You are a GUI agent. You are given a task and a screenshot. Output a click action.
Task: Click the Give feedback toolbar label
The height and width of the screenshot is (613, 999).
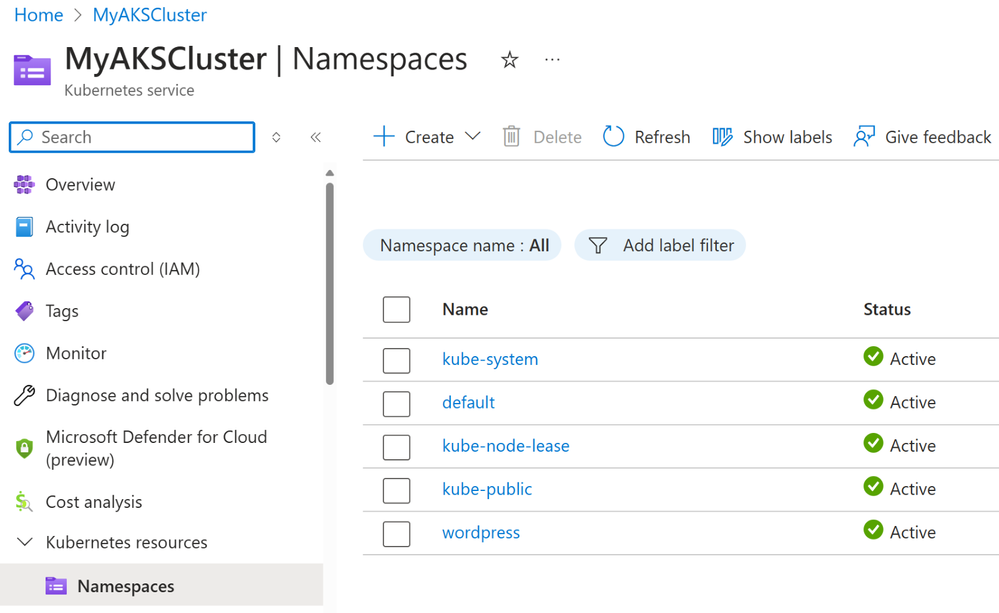click(x=938, y=137)
